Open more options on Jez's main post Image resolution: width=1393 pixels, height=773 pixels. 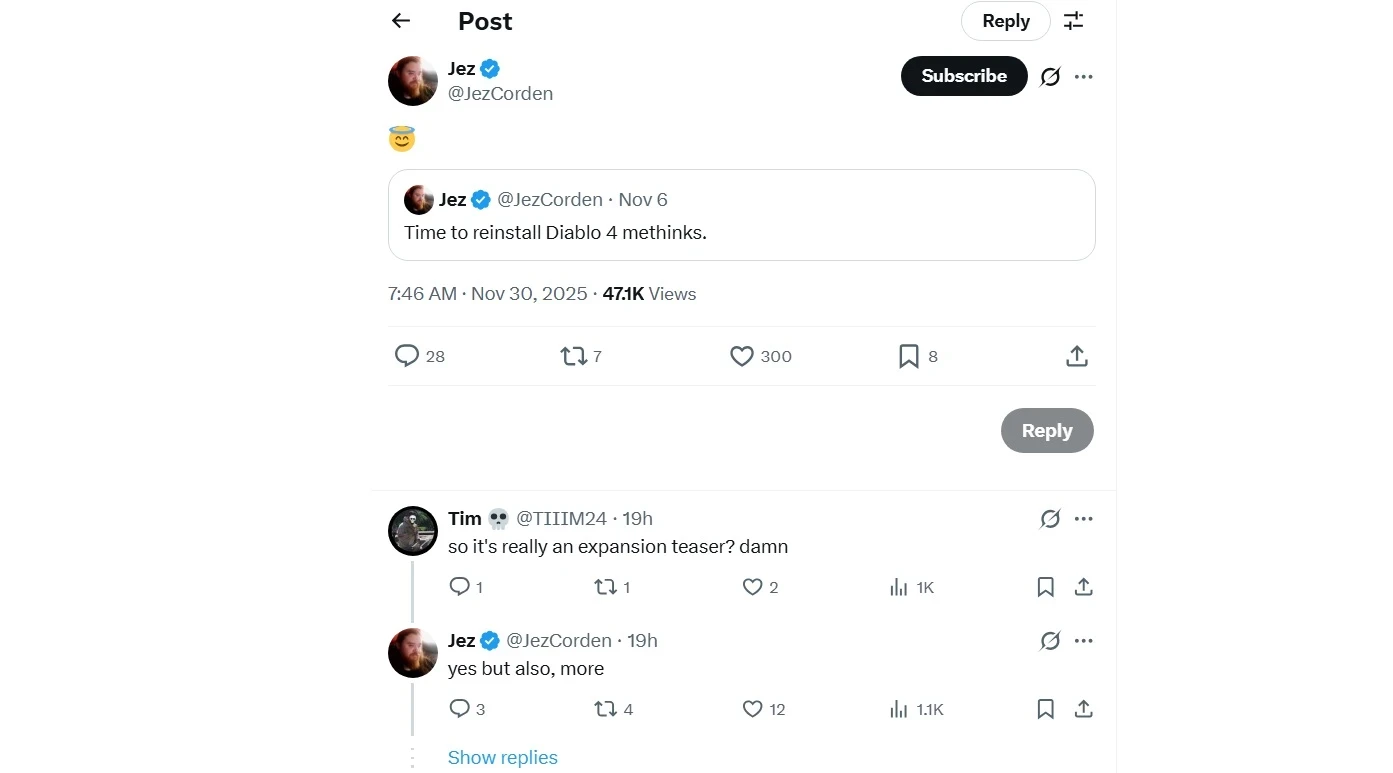tap(1084, 77)
